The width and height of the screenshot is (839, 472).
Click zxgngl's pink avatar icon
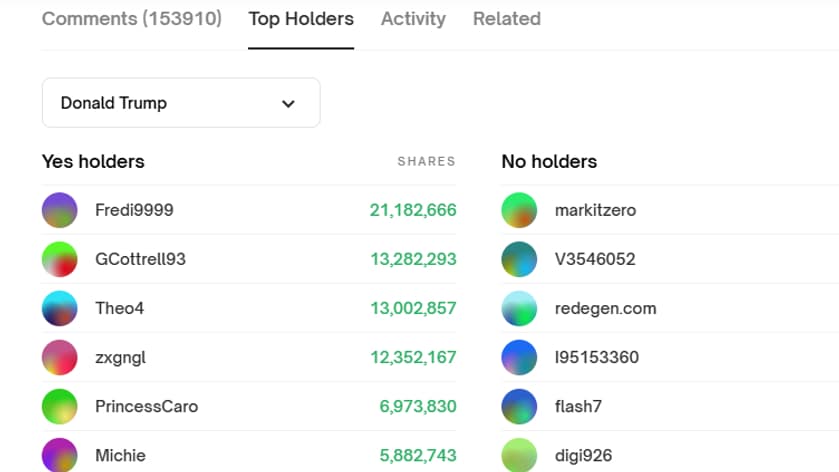pyautogui.click(x=59, y=357)
